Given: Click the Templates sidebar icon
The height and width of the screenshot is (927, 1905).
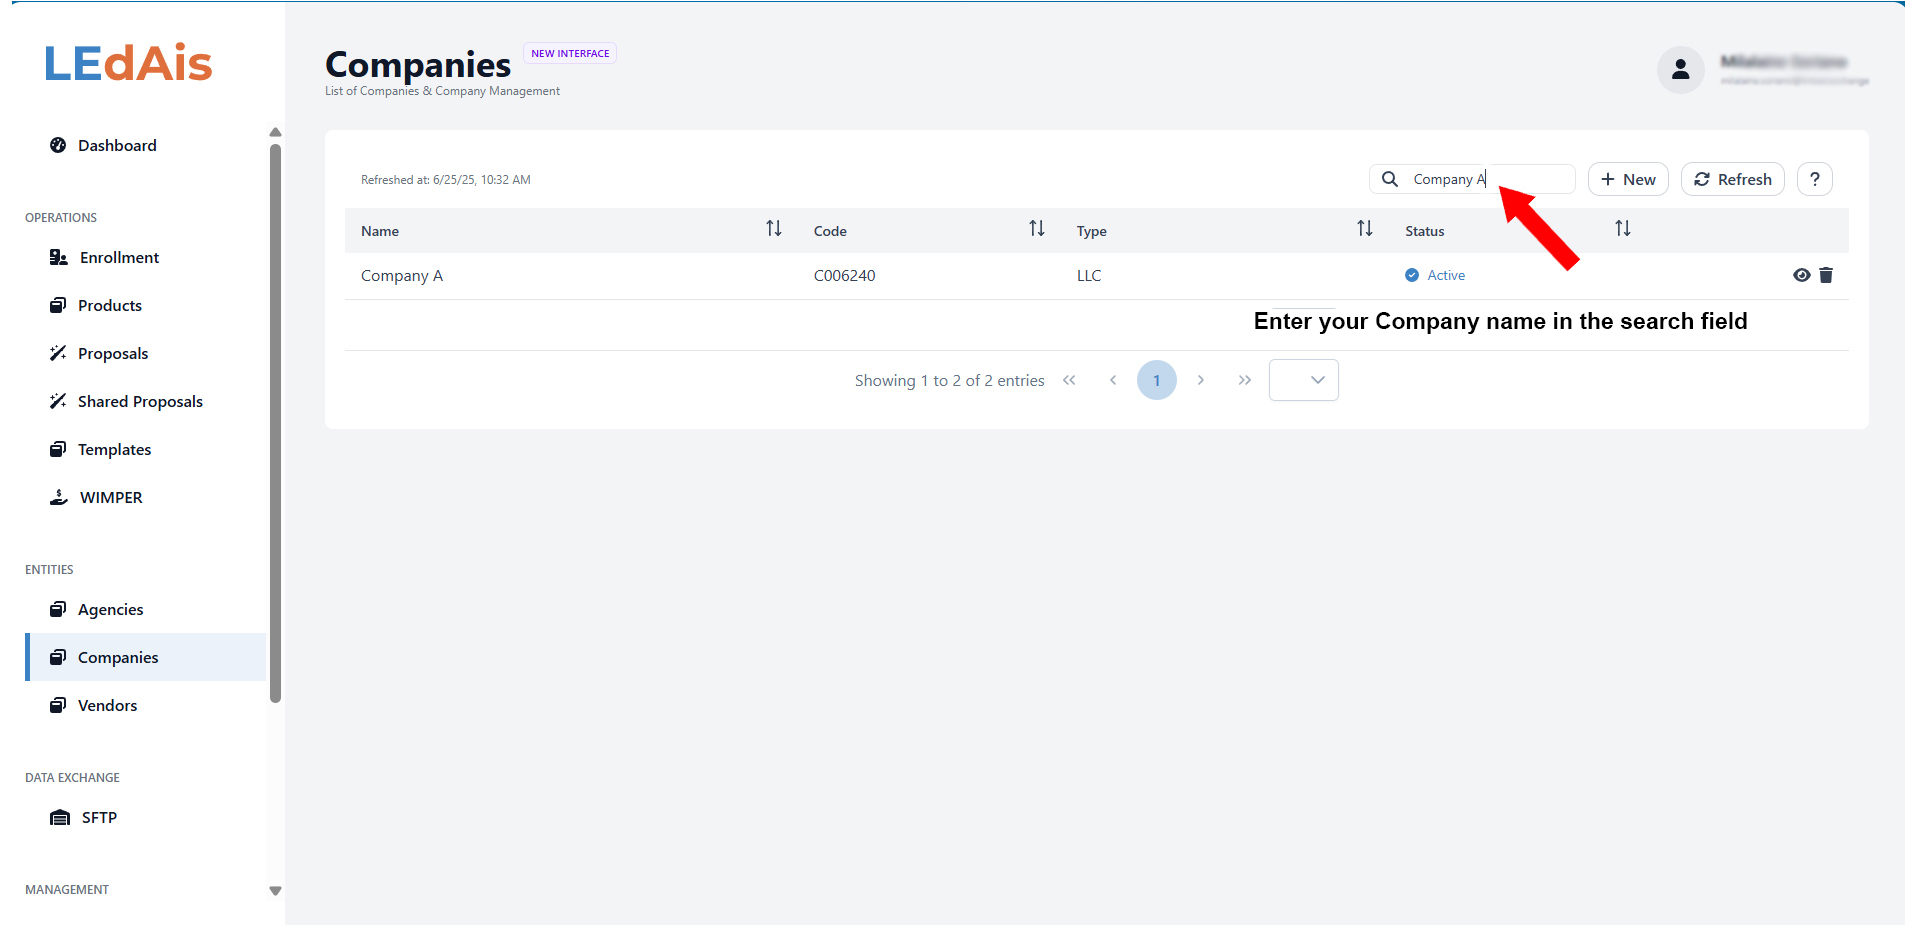Looking at the screenshot, I should pyautogui.click(x=58, y=449).
